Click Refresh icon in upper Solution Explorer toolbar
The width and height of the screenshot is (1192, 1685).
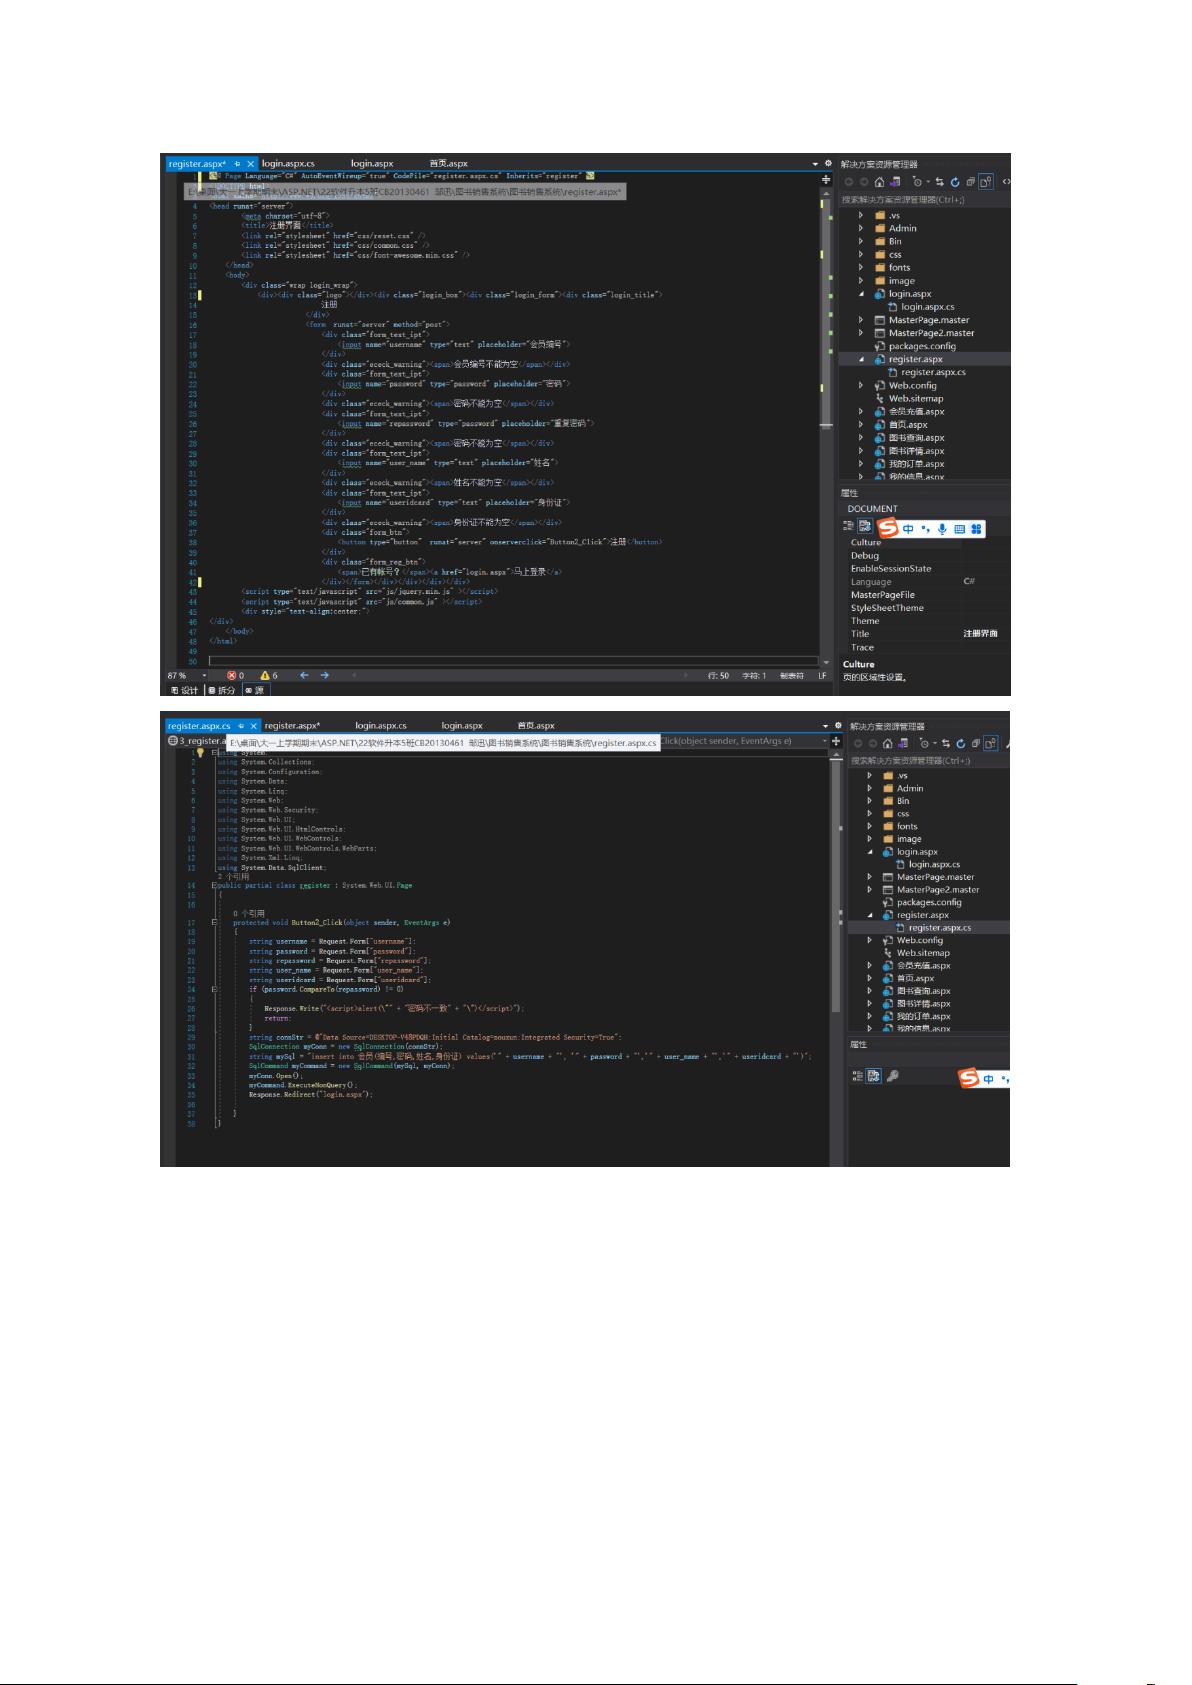click(955, 182)
